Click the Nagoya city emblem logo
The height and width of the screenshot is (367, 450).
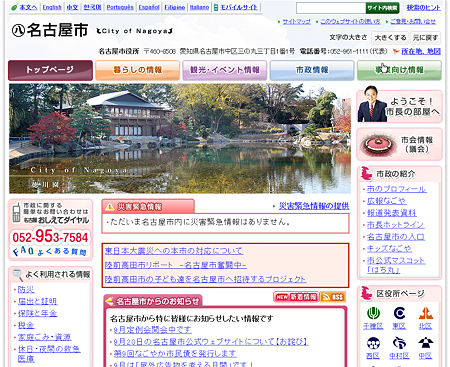coord(18,31)
